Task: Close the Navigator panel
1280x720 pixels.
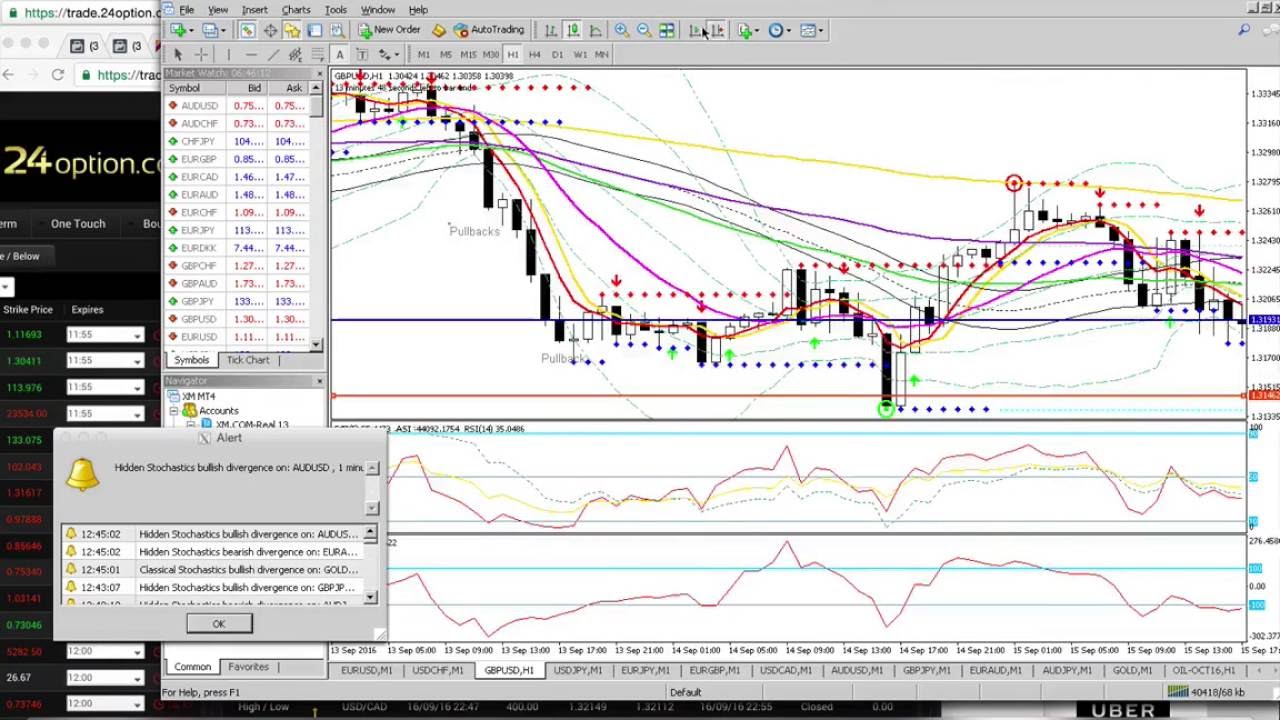Action: click(319, 381)
